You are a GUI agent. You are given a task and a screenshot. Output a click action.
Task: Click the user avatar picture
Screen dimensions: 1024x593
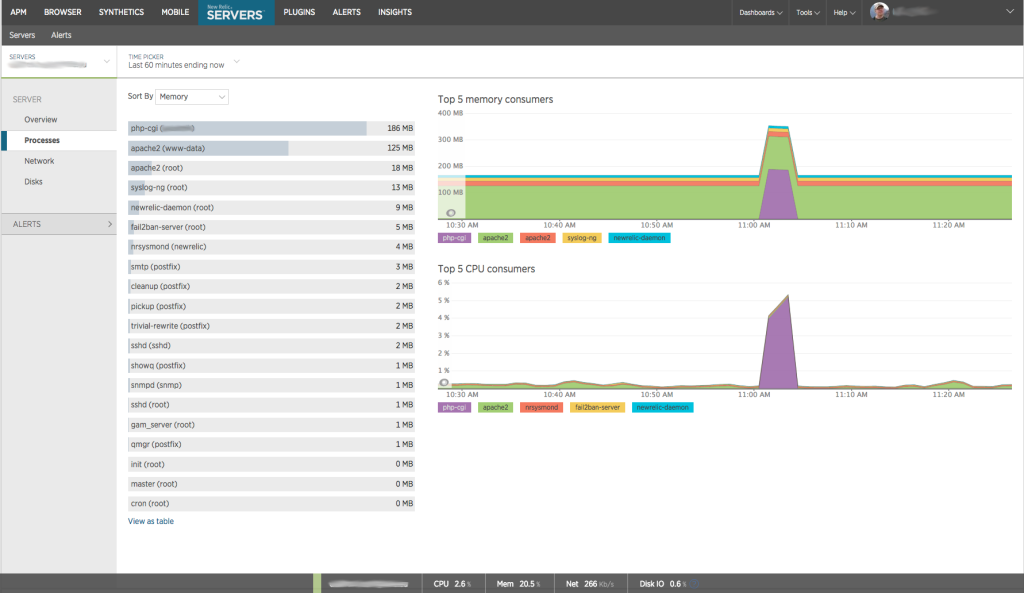tap(880, 12)
